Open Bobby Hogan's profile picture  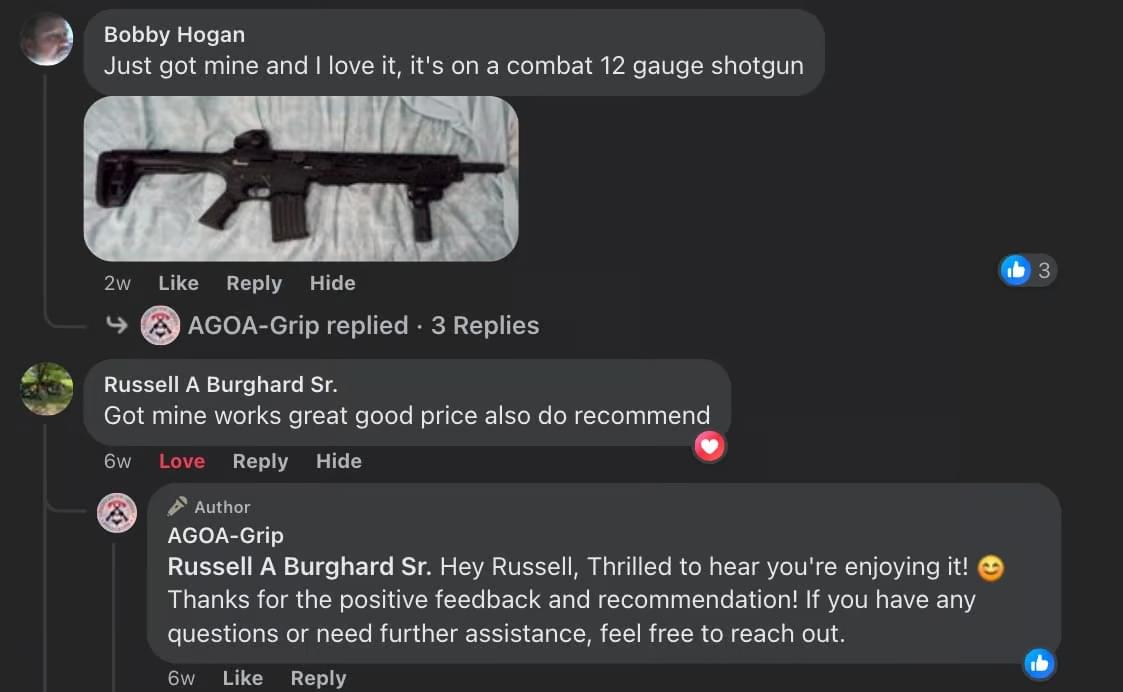click(47, 39)
